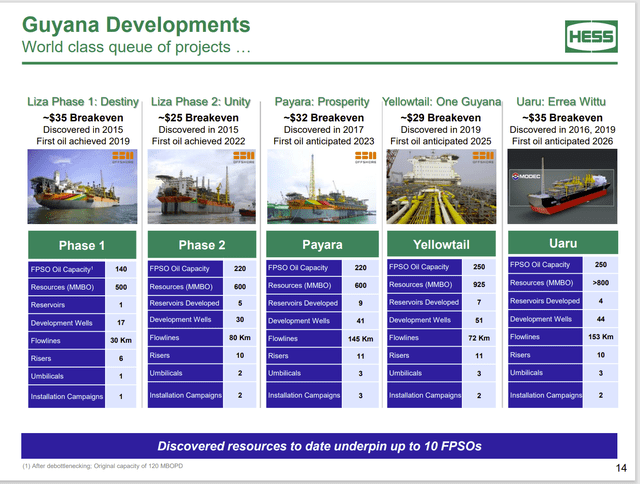Click Discovered in 2016, 2019 text
Screen dimensions: 640x484
562,130
